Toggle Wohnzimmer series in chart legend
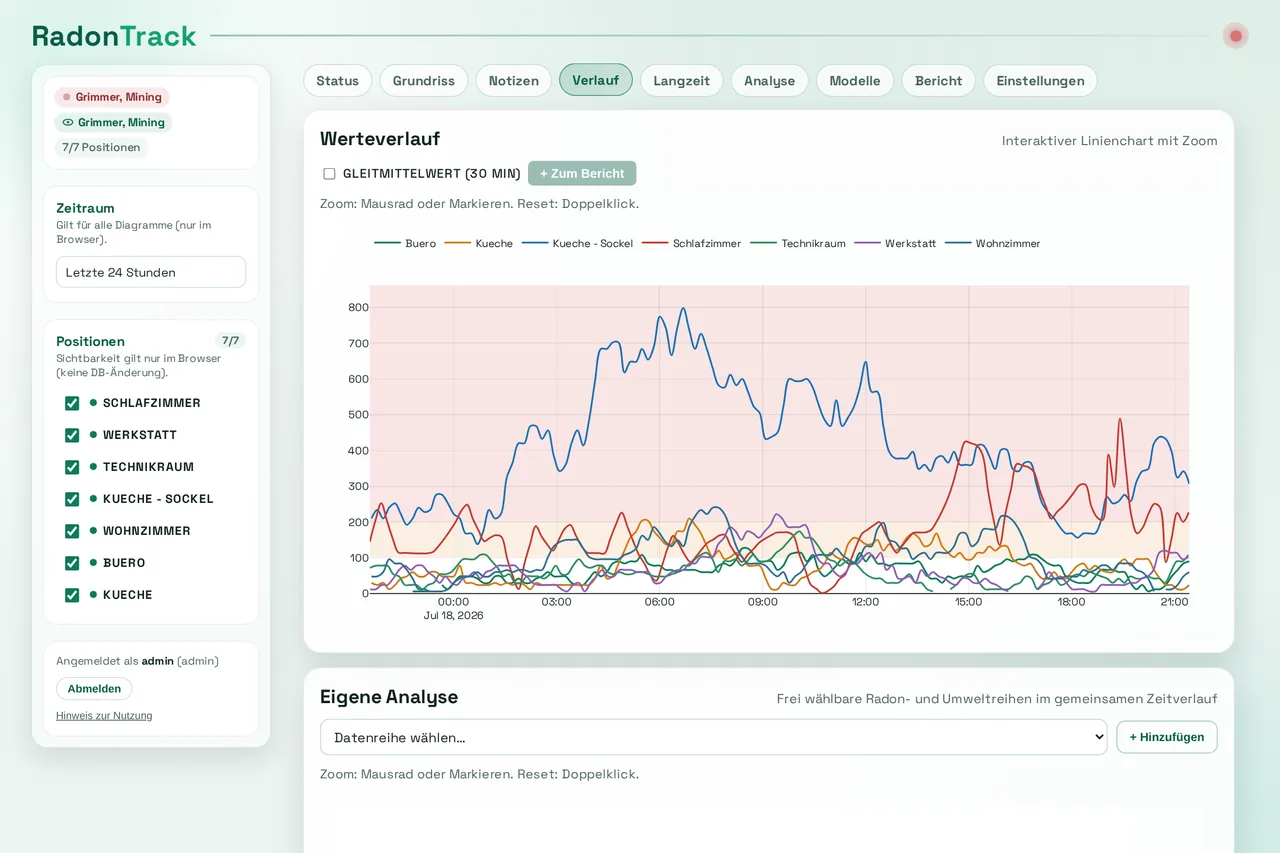 click(992, 243)
